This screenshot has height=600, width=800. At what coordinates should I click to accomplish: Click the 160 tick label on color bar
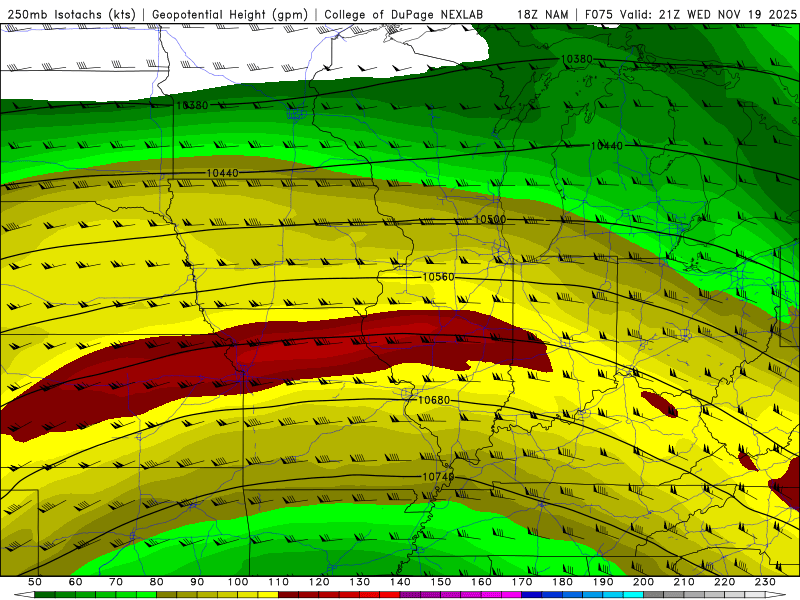(x=482, y=582)
